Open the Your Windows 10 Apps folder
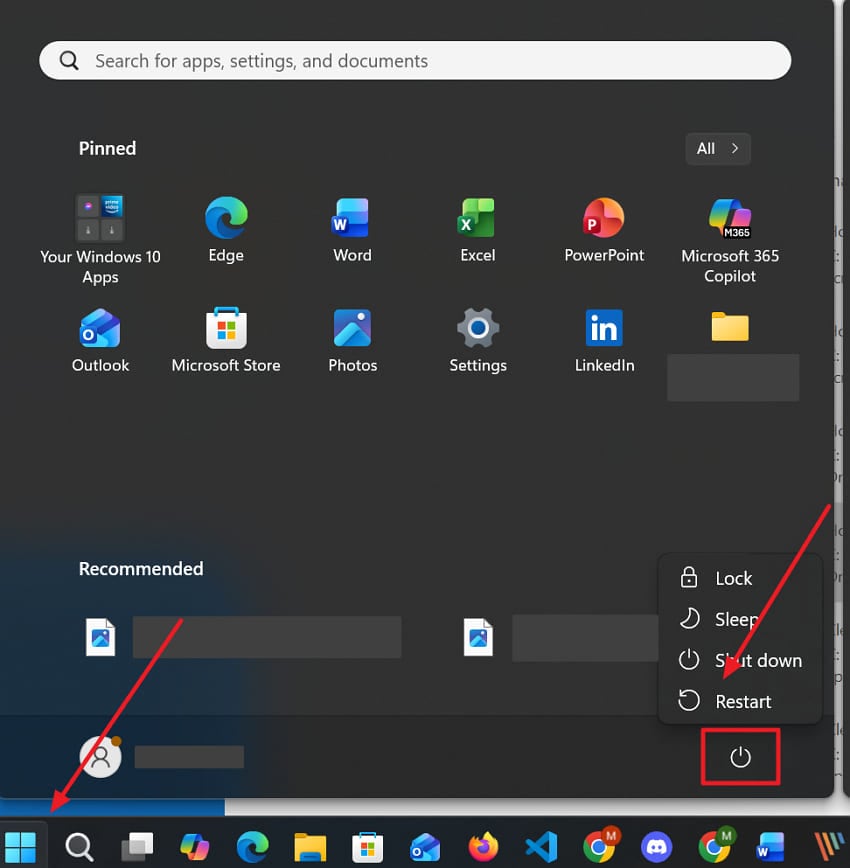 tap(100, 217)
